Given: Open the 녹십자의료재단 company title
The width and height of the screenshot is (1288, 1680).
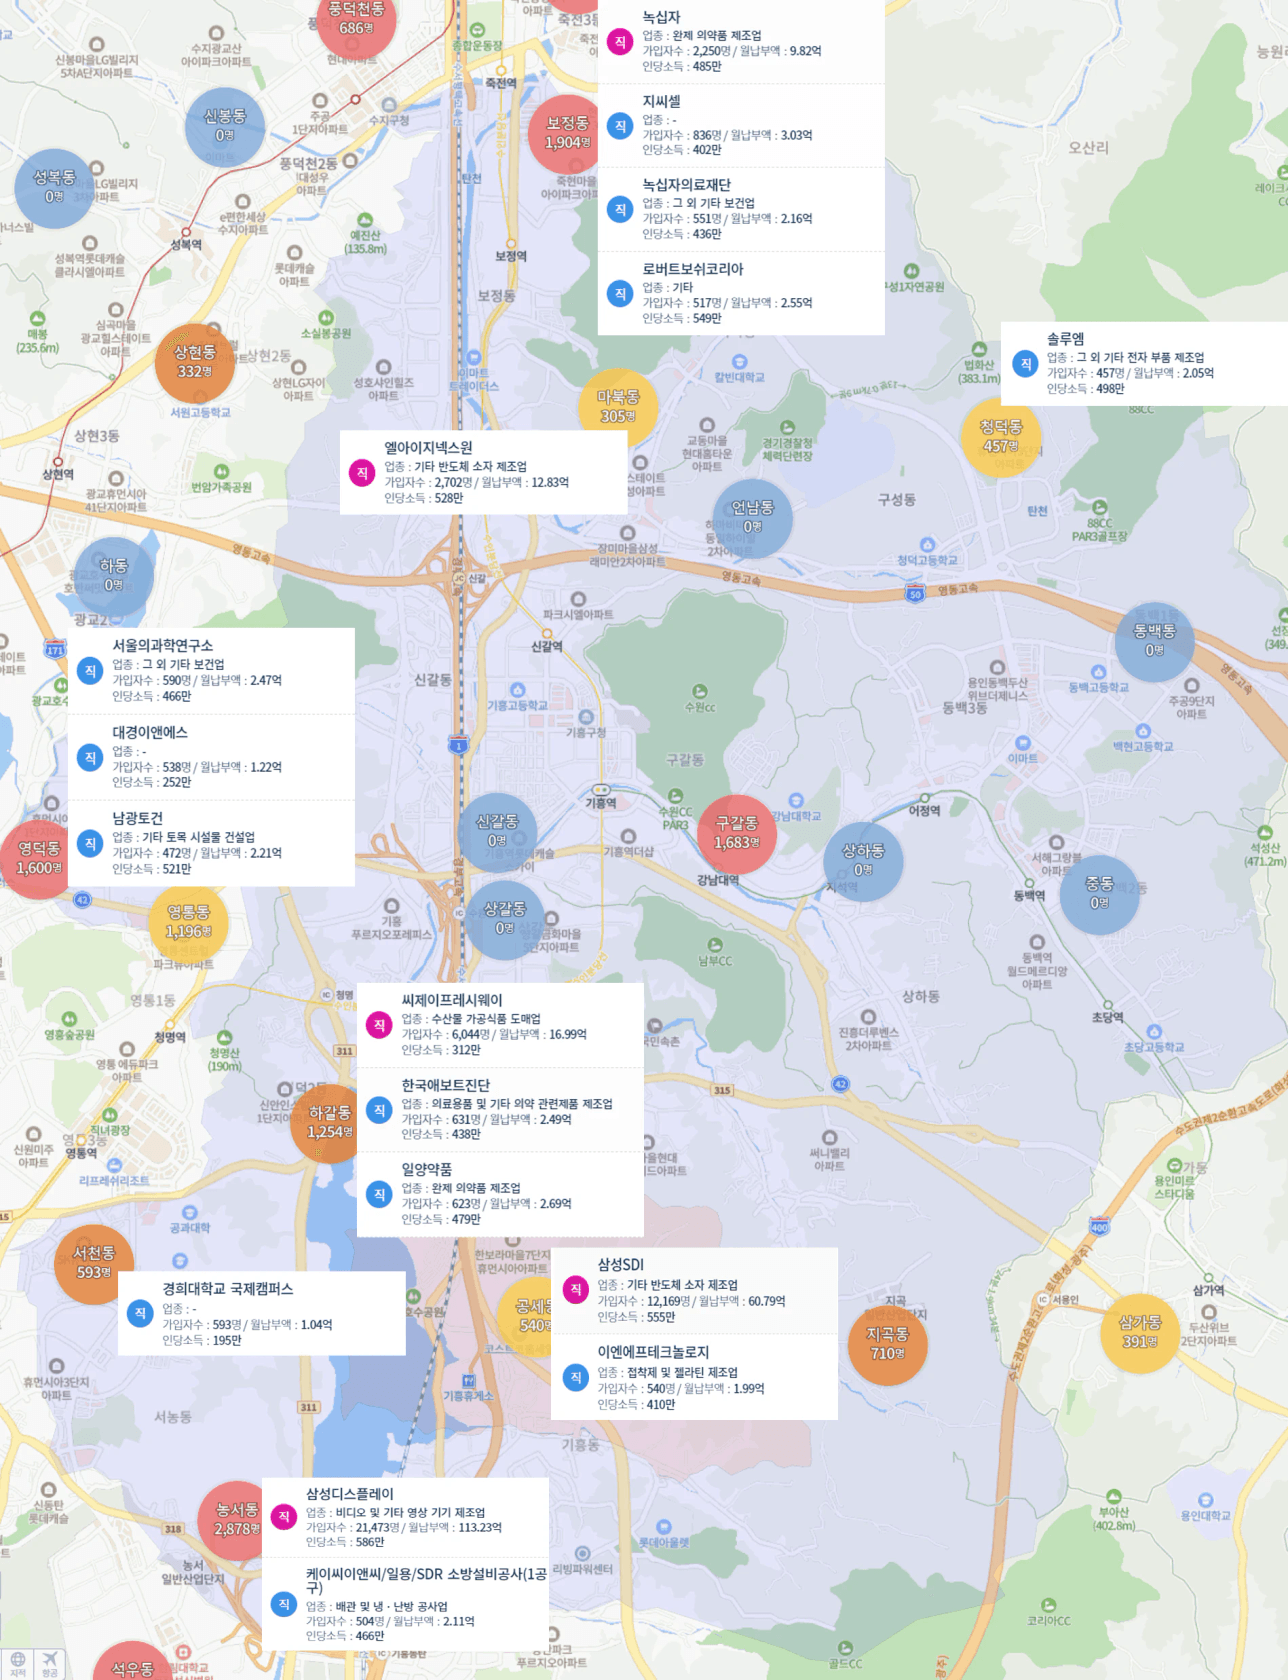Looking at the screenshot, I should point(686,185).
